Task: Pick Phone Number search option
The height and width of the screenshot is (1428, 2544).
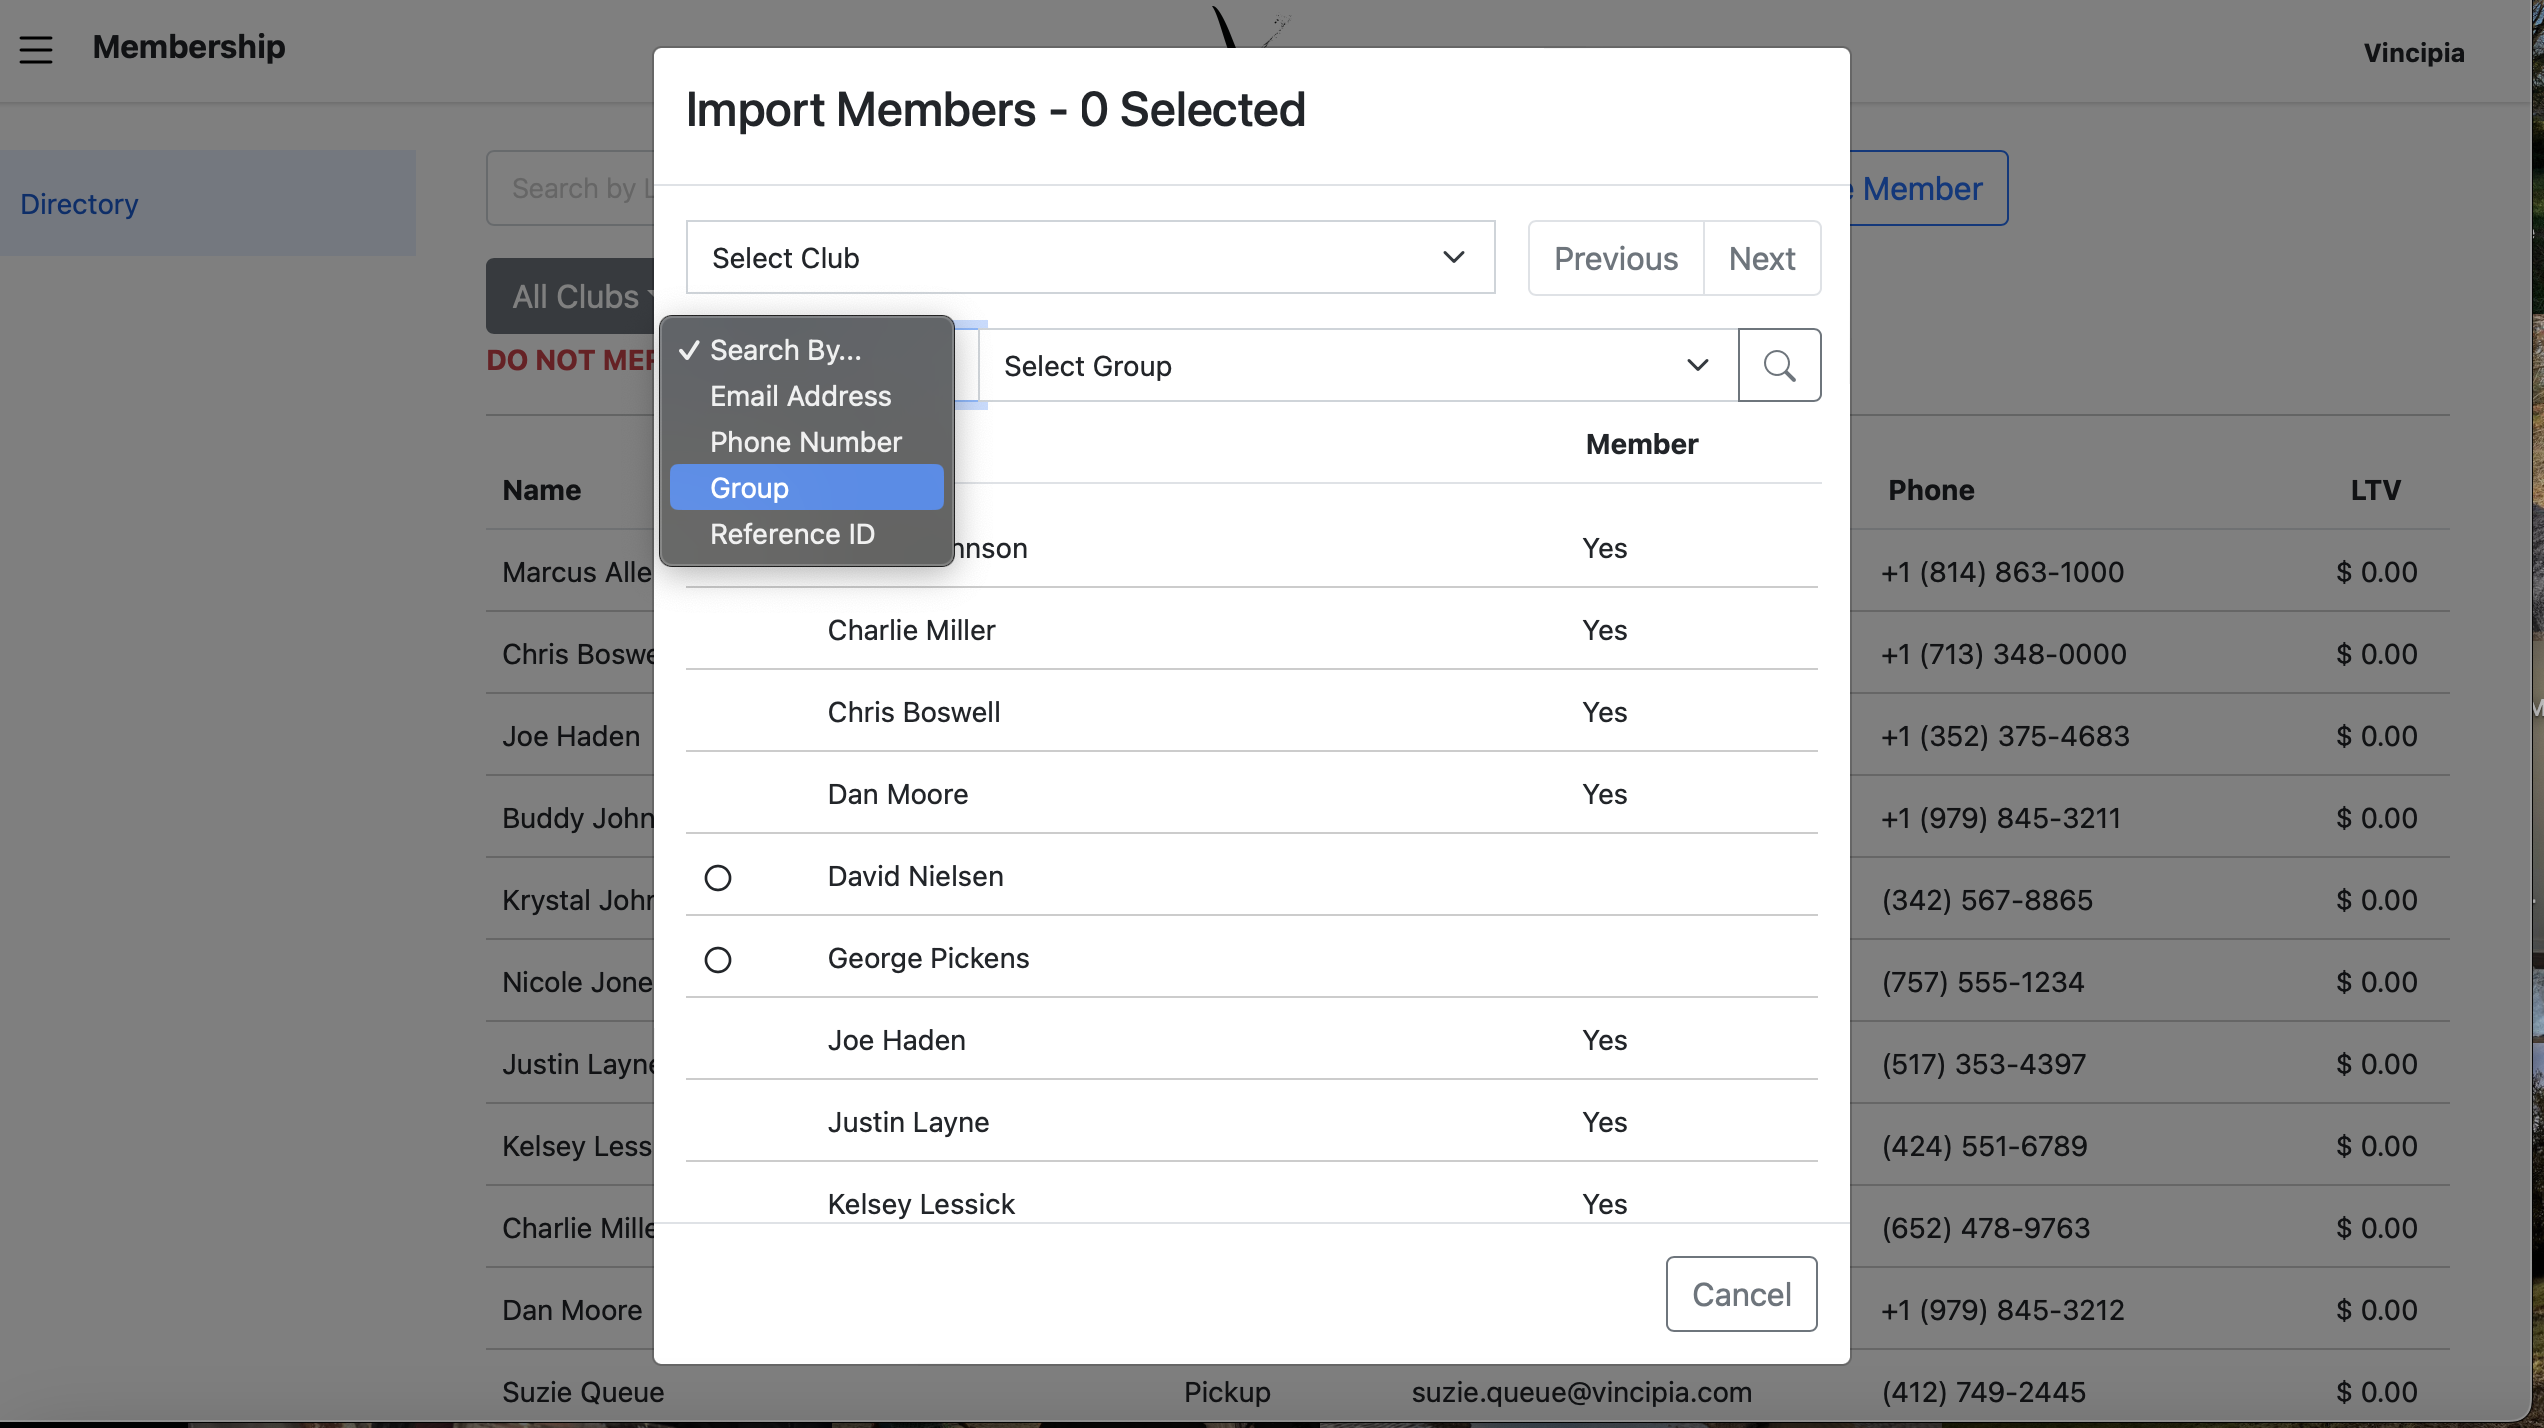Action: pos(805,442)
